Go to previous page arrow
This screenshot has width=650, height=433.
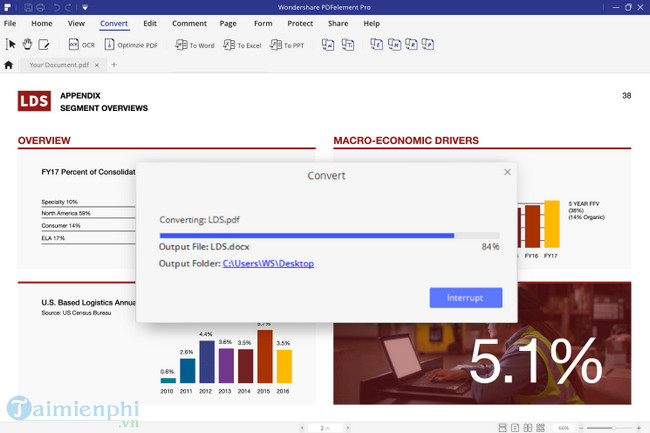302,428
